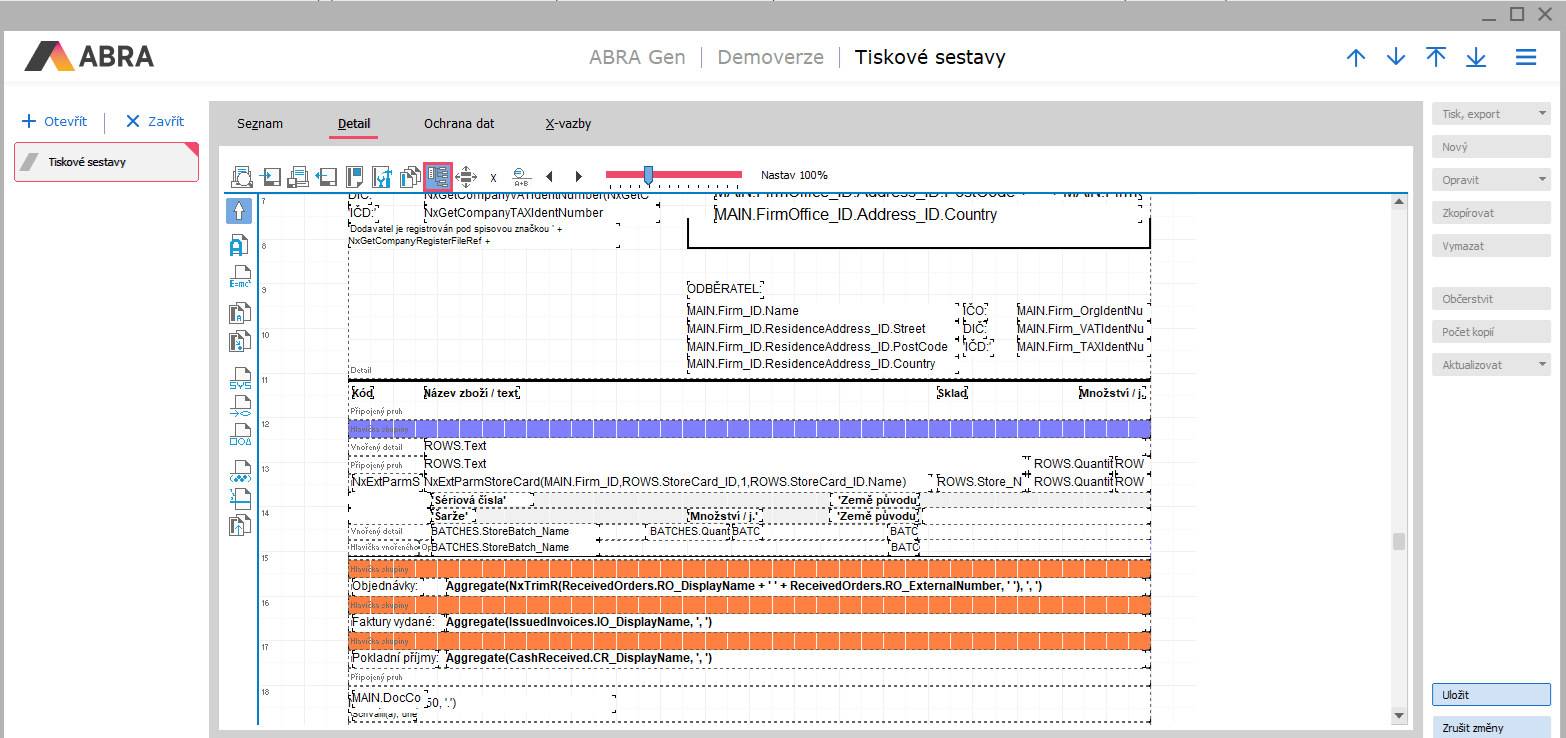Image resolution: width=1566 pixels, height=738 pixels.
Task: Go to next record with the down arrow
Action: click(1396, 57)
